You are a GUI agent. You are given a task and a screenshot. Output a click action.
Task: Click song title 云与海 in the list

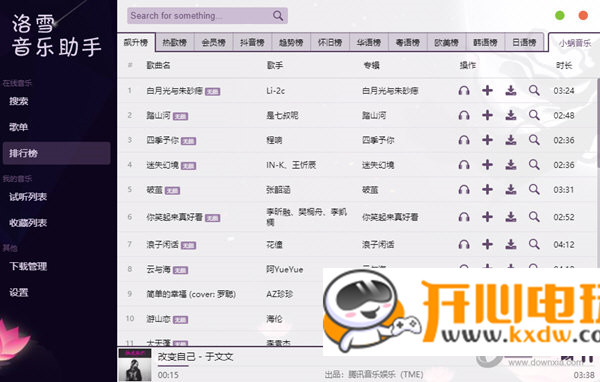[158, 269]
